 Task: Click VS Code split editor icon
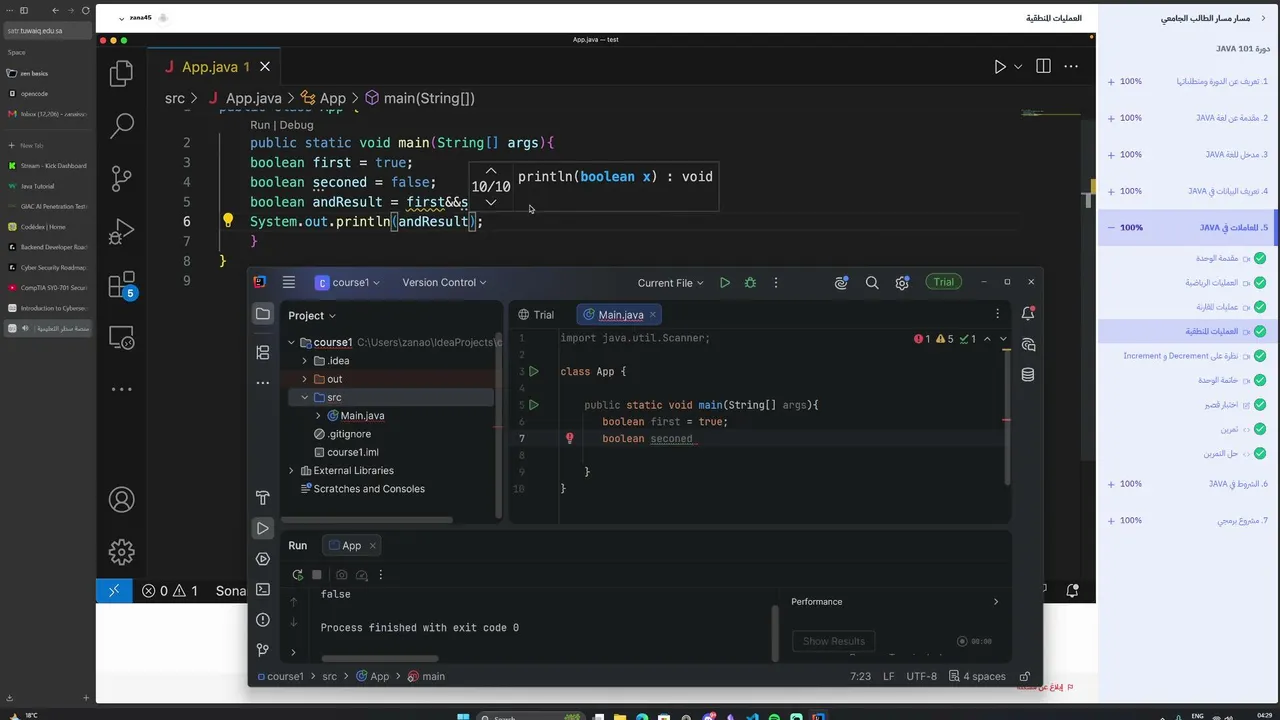1043,67
